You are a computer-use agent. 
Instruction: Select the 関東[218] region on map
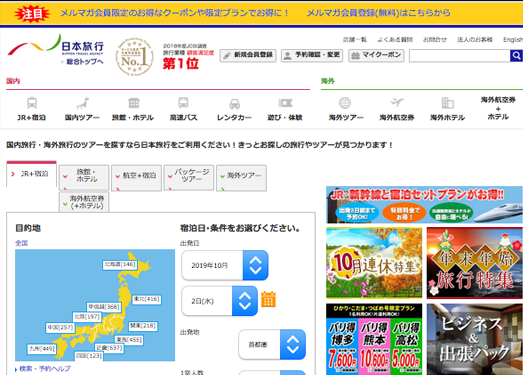click(x=143, y=326)
